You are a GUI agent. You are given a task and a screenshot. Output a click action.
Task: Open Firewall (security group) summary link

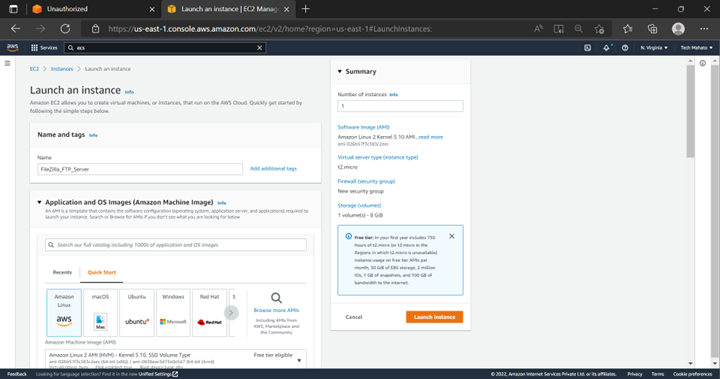[366, 181]
